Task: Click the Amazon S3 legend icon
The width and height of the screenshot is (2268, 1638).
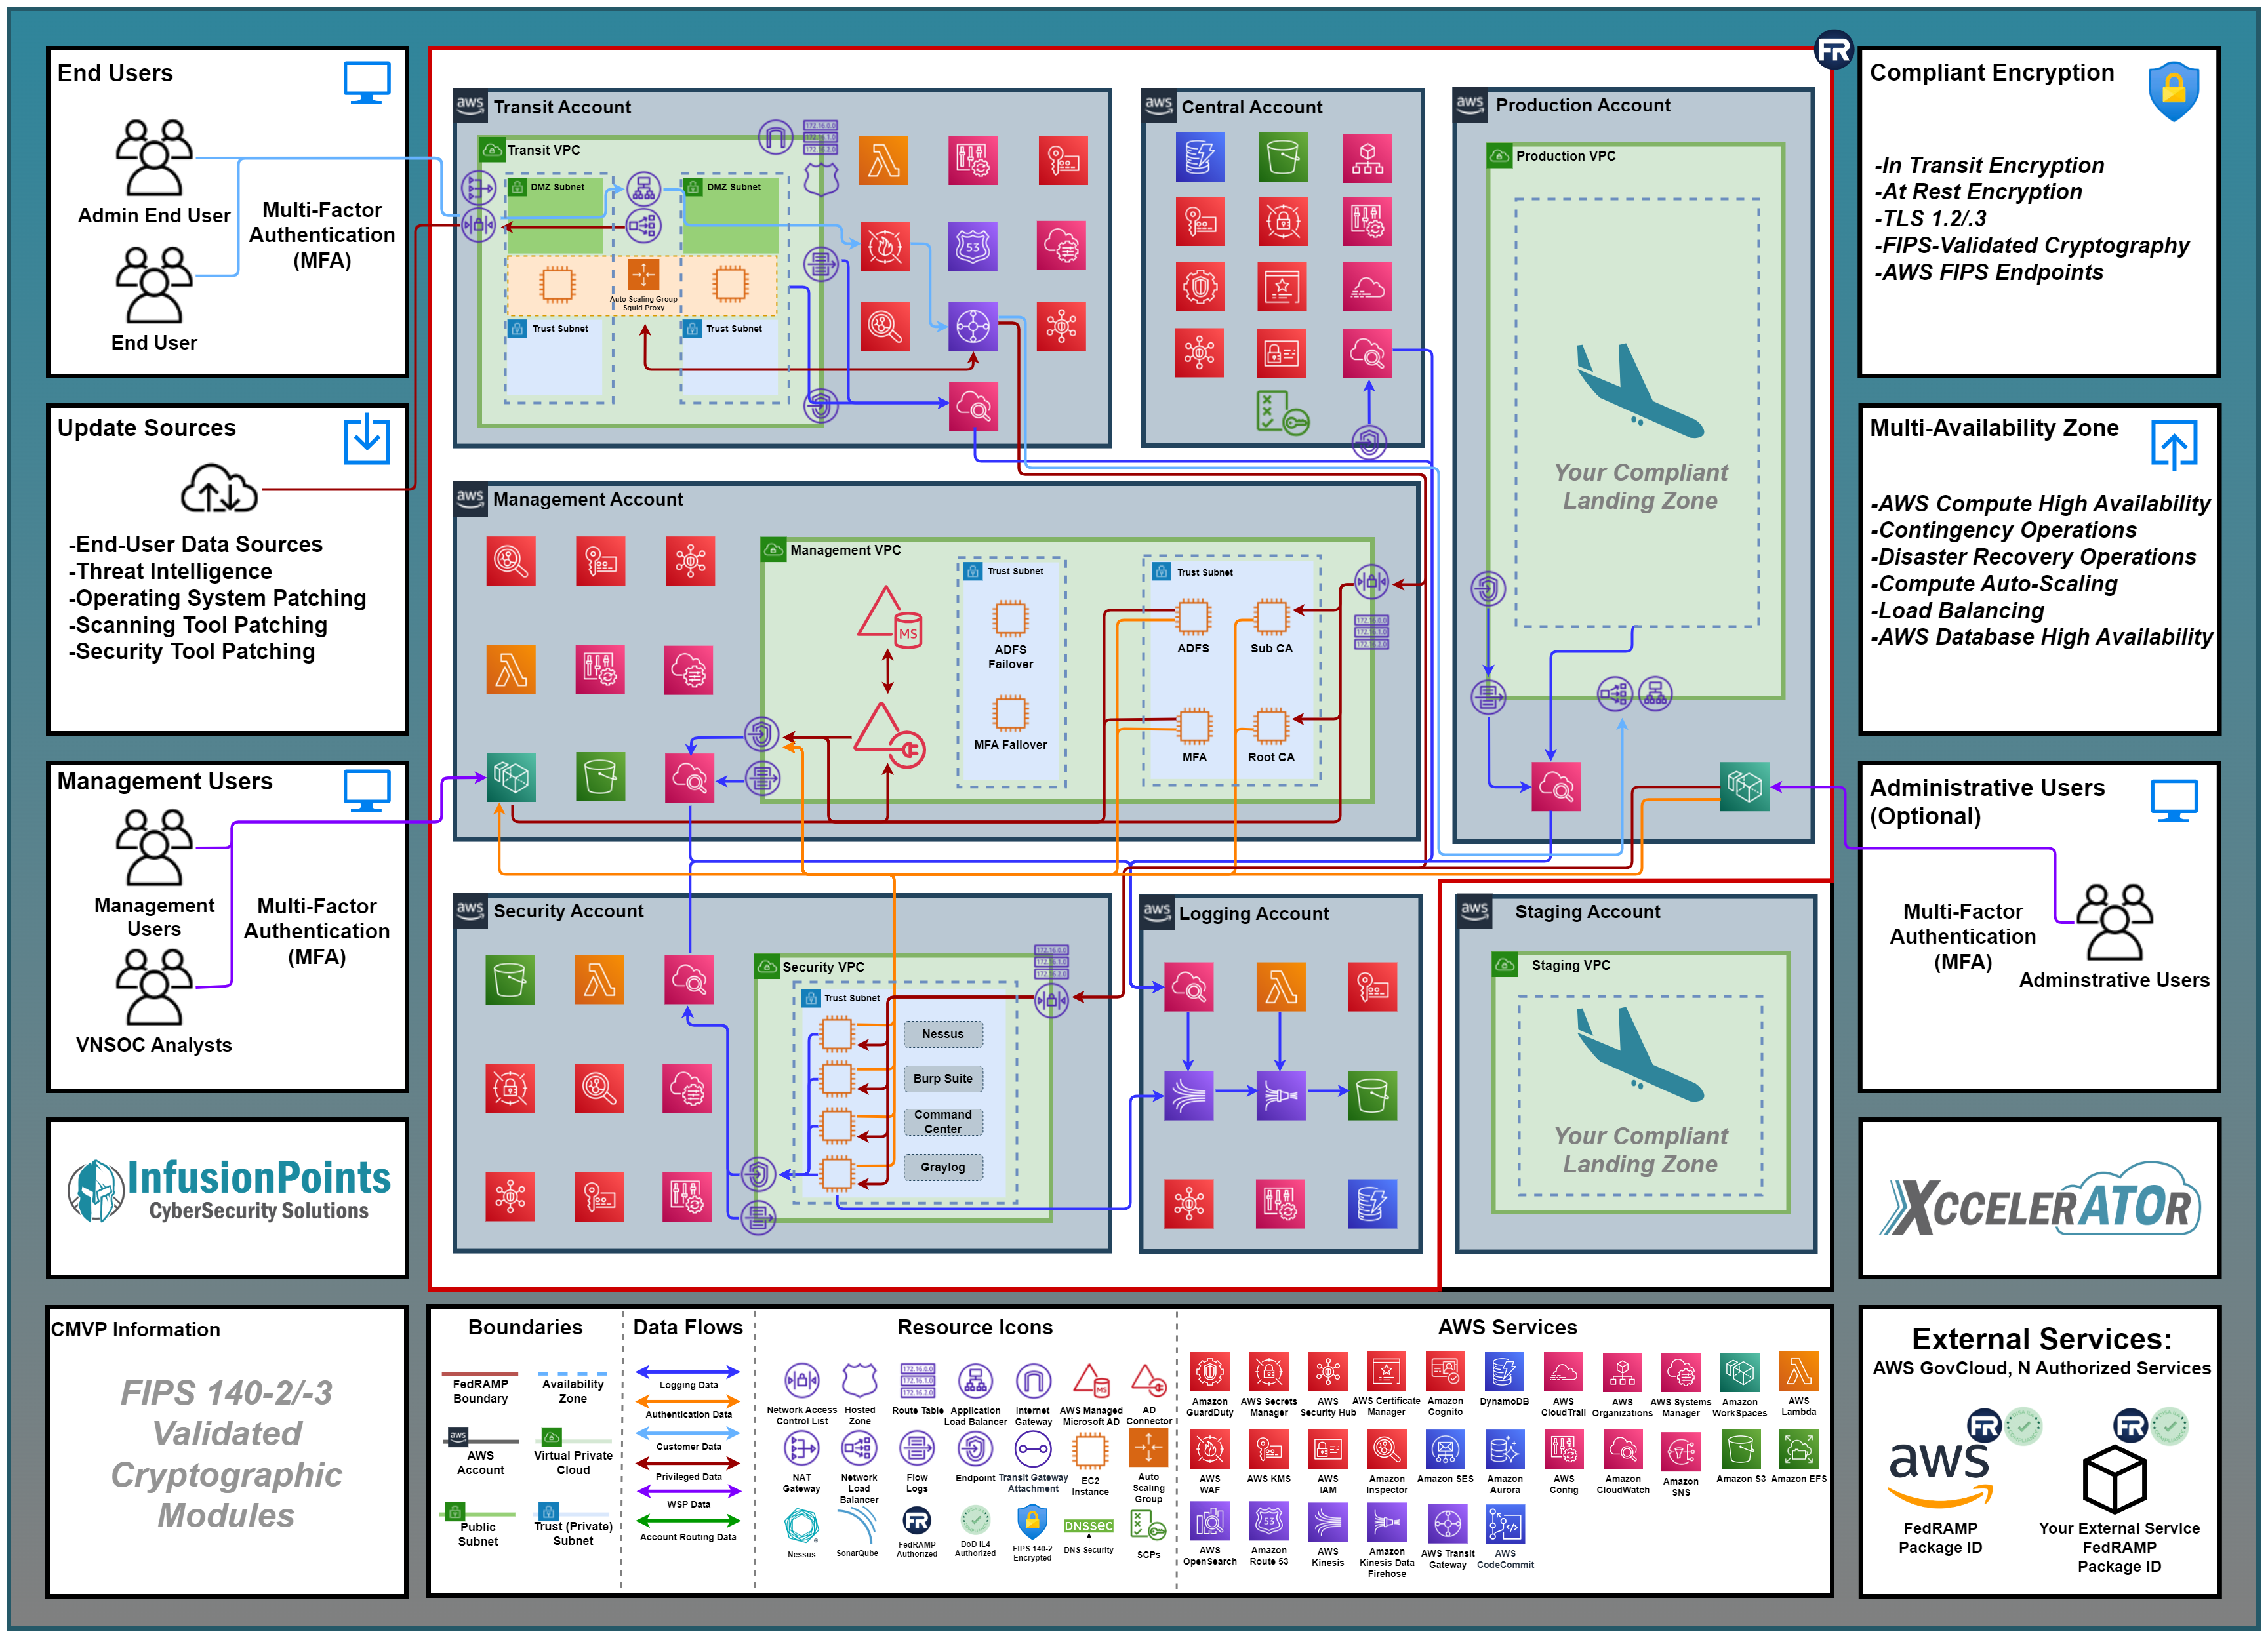Action: coord(1740,1449)
